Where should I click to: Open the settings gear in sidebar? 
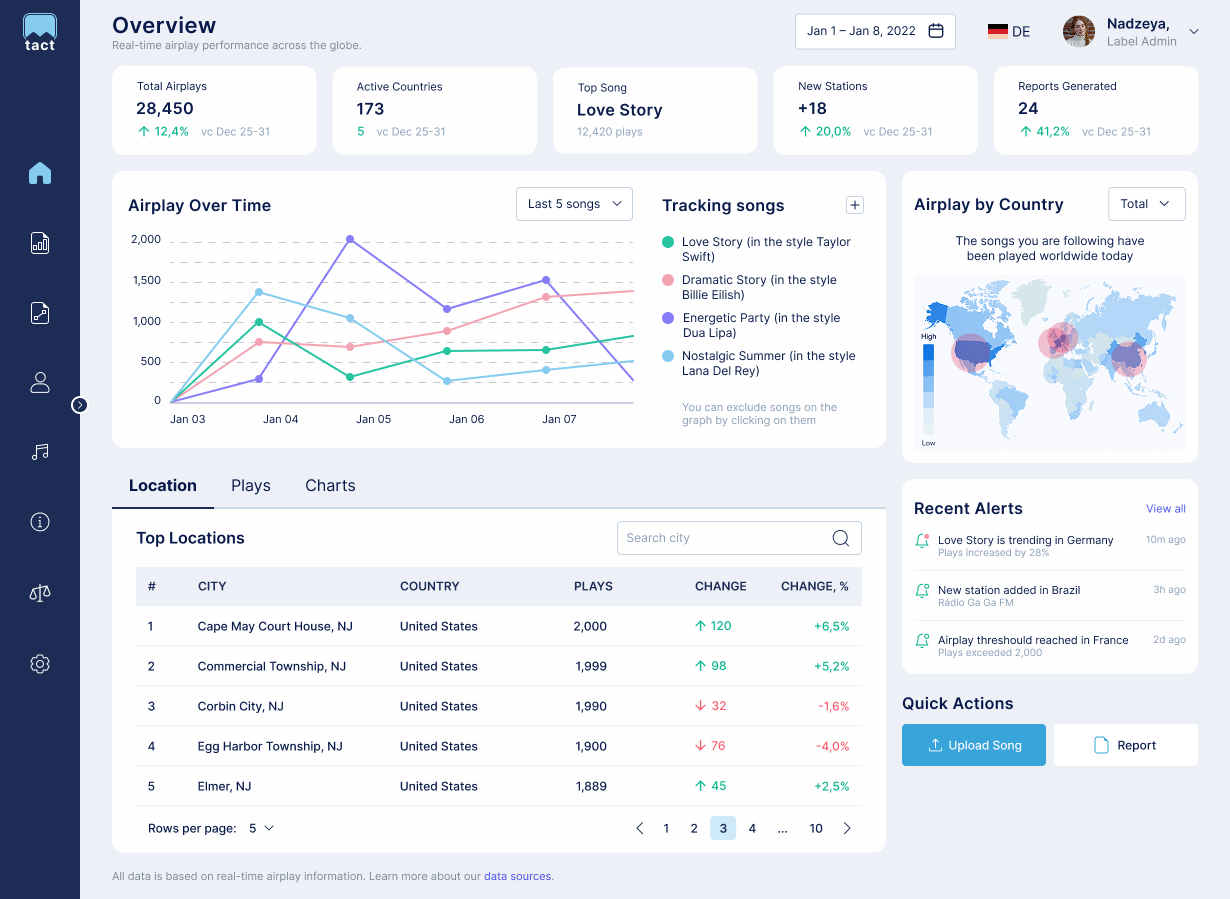point(40,664)
